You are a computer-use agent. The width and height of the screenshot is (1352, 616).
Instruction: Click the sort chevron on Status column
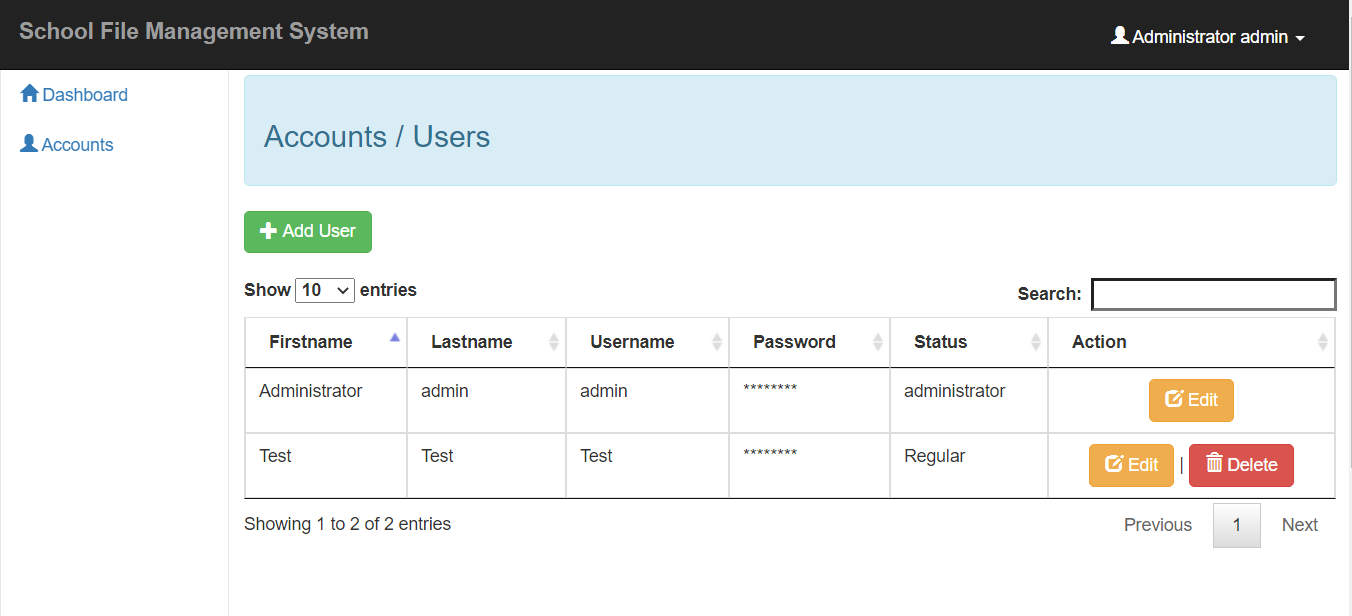click(1037, 342)
